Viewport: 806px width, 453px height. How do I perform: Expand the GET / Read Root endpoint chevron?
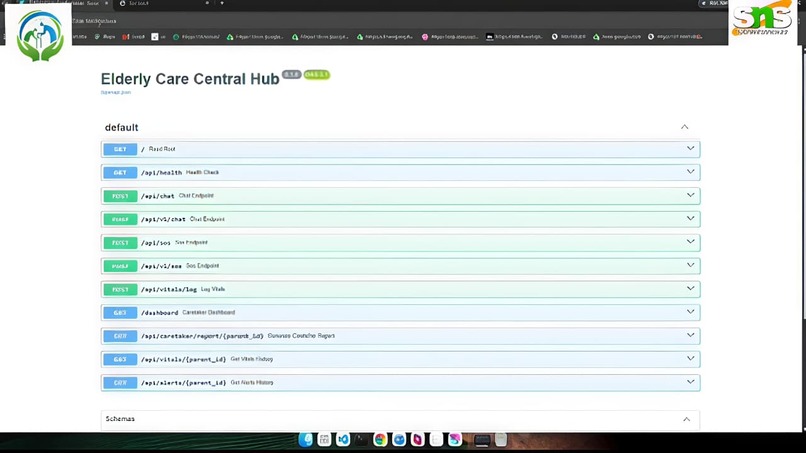click(690, 149)
